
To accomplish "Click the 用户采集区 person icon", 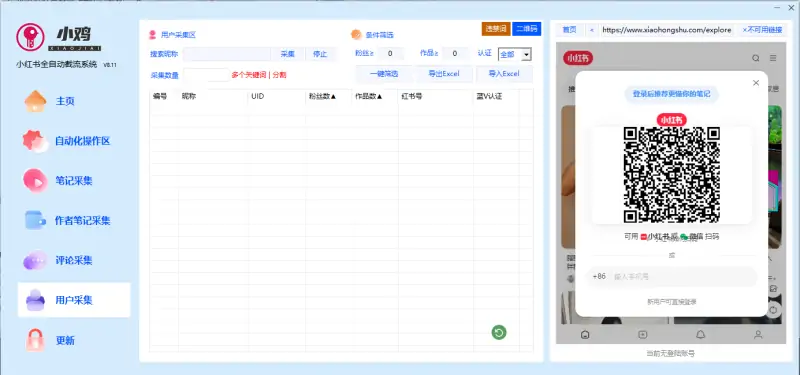I will pos(152,35).
